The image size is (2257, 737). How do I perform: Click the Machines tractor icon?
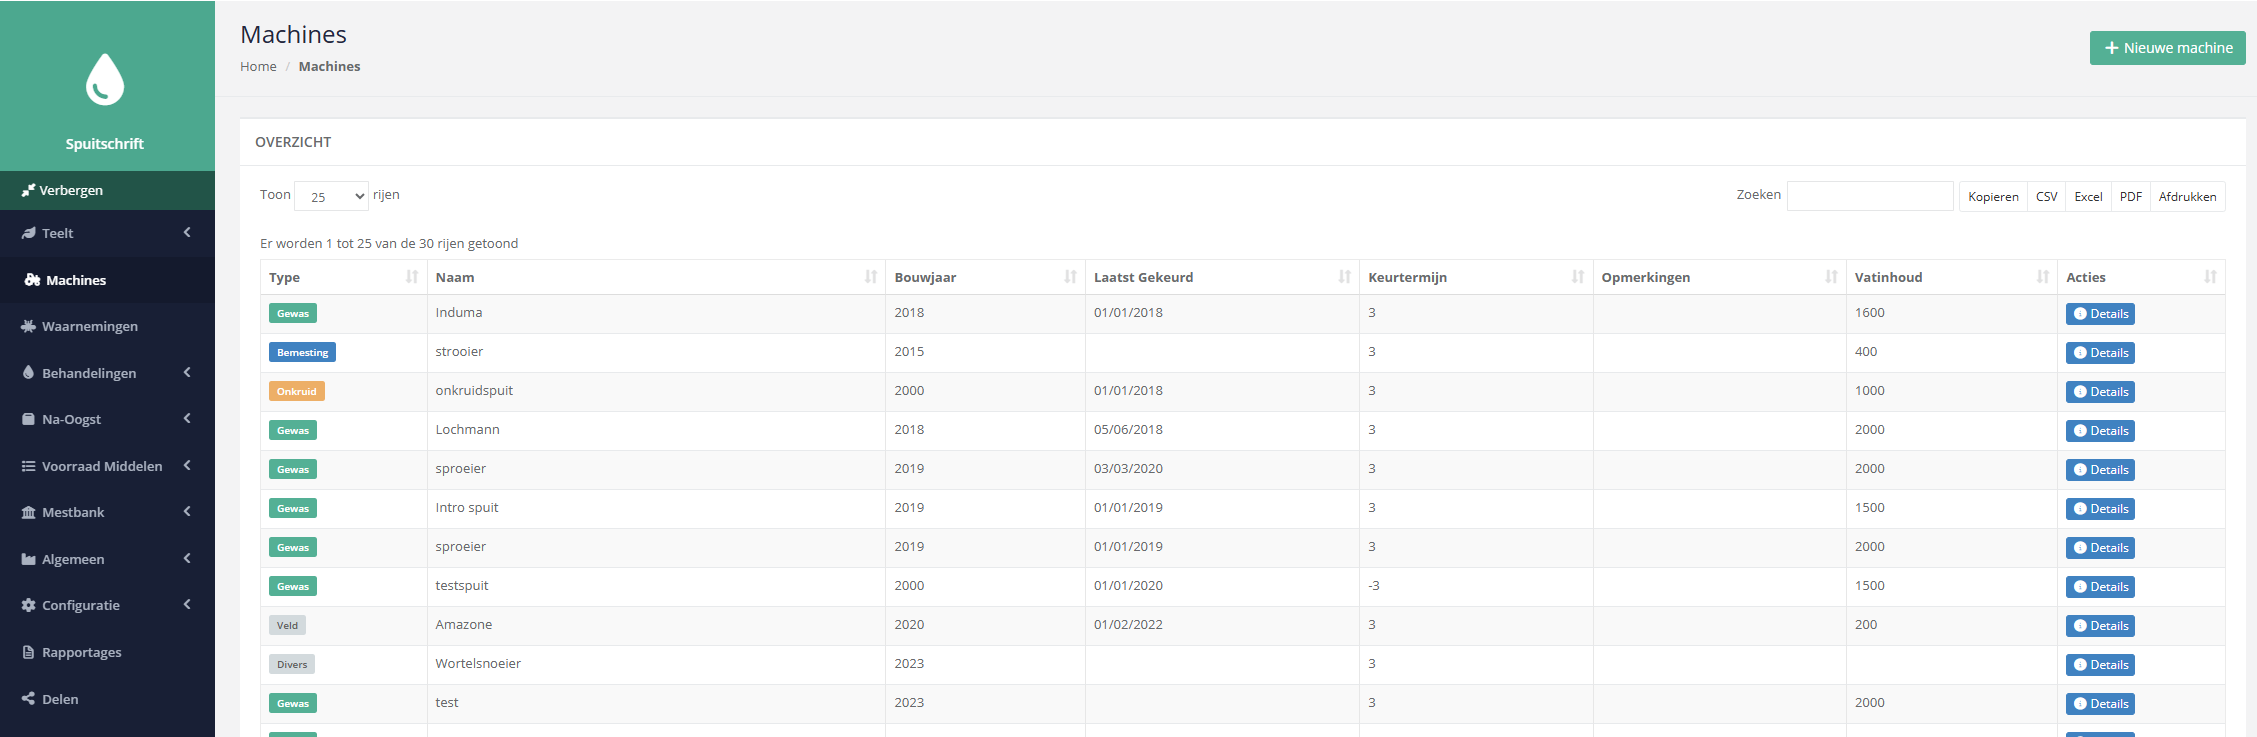32,280
